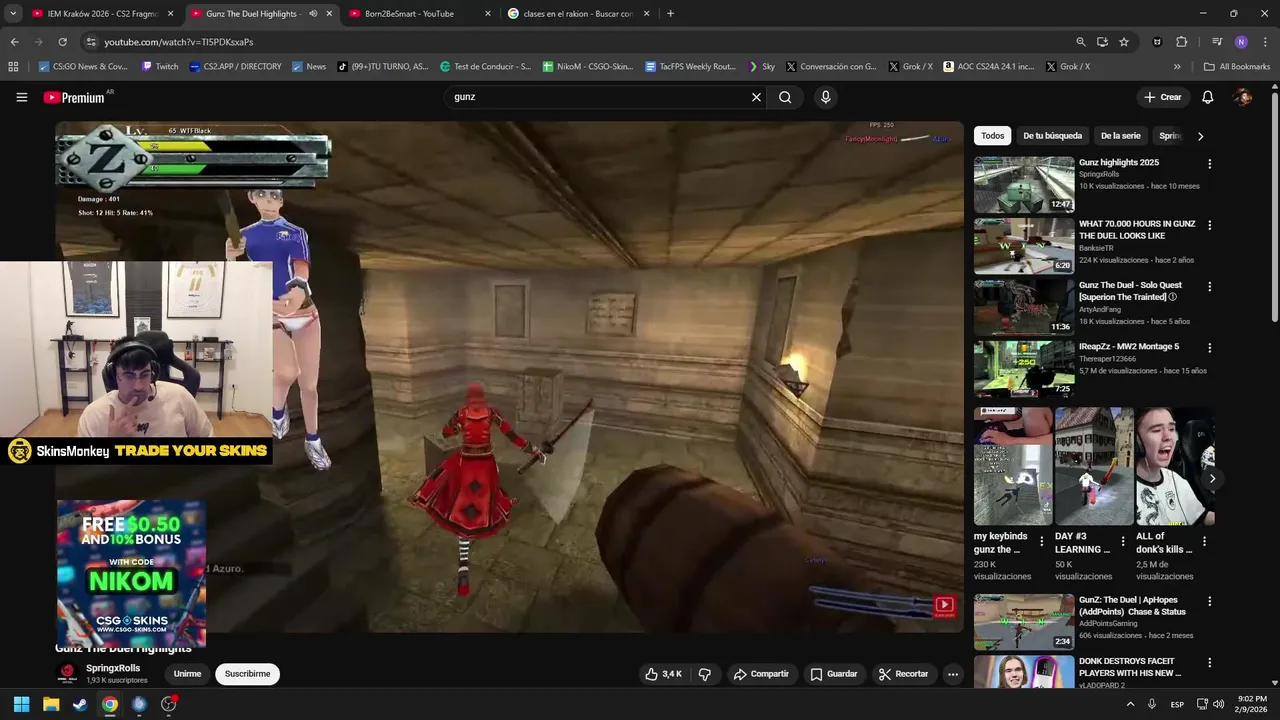
Task: Open the YouTube account avatar menu
Action: click(x=1242, y=97)
